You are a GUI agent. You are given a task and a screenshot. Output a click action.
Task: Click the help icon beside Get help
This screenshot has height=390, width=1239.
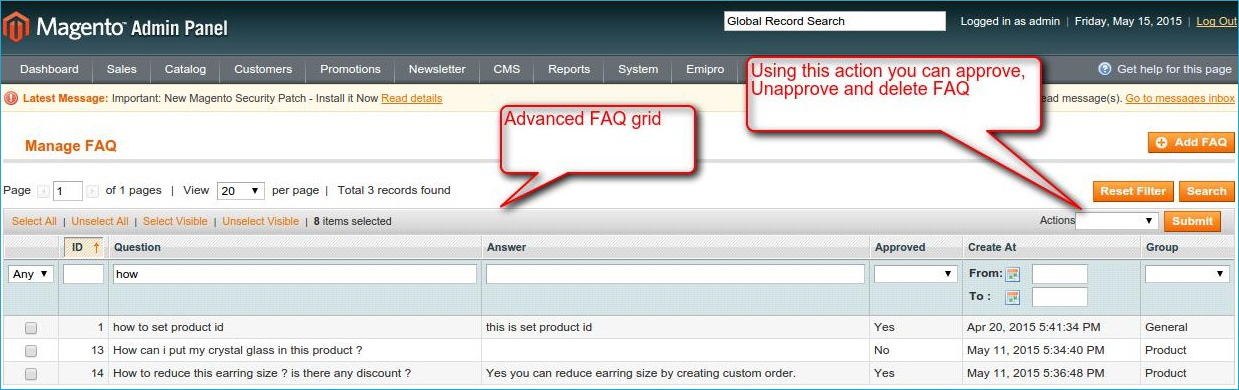tap(1105, 69)
